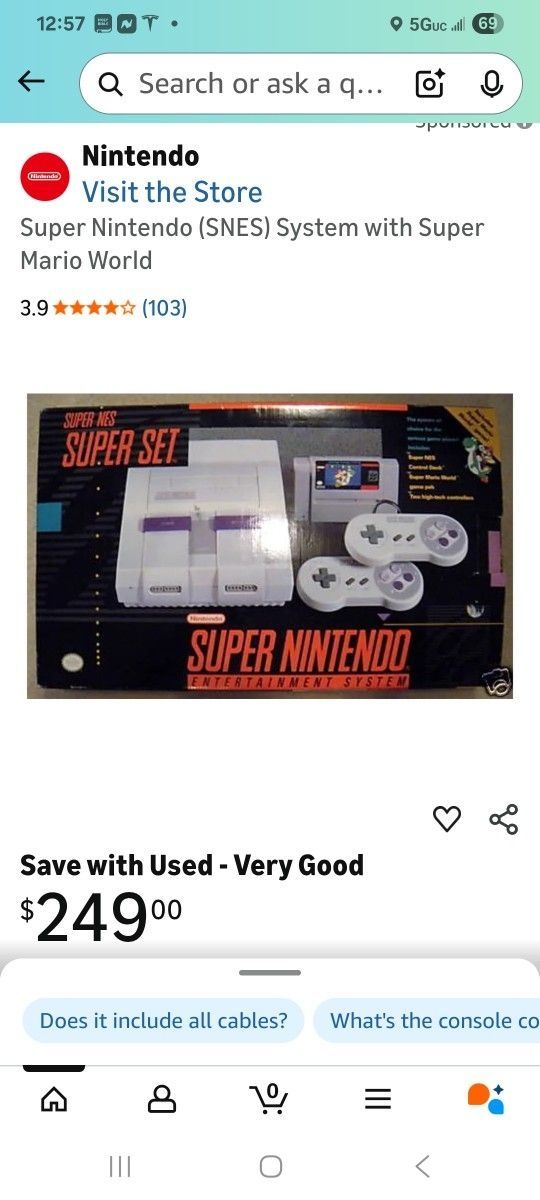
Task: Expand the bottom sheet drag handle
Action: click(270, 972)
